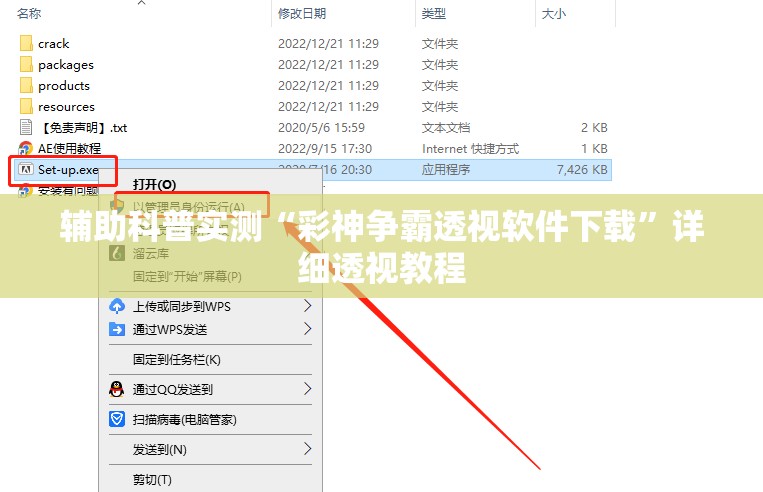The image size is (763, 492).
Task: Click the 上传或同步到WPS menu label
Action: point(182,307)
